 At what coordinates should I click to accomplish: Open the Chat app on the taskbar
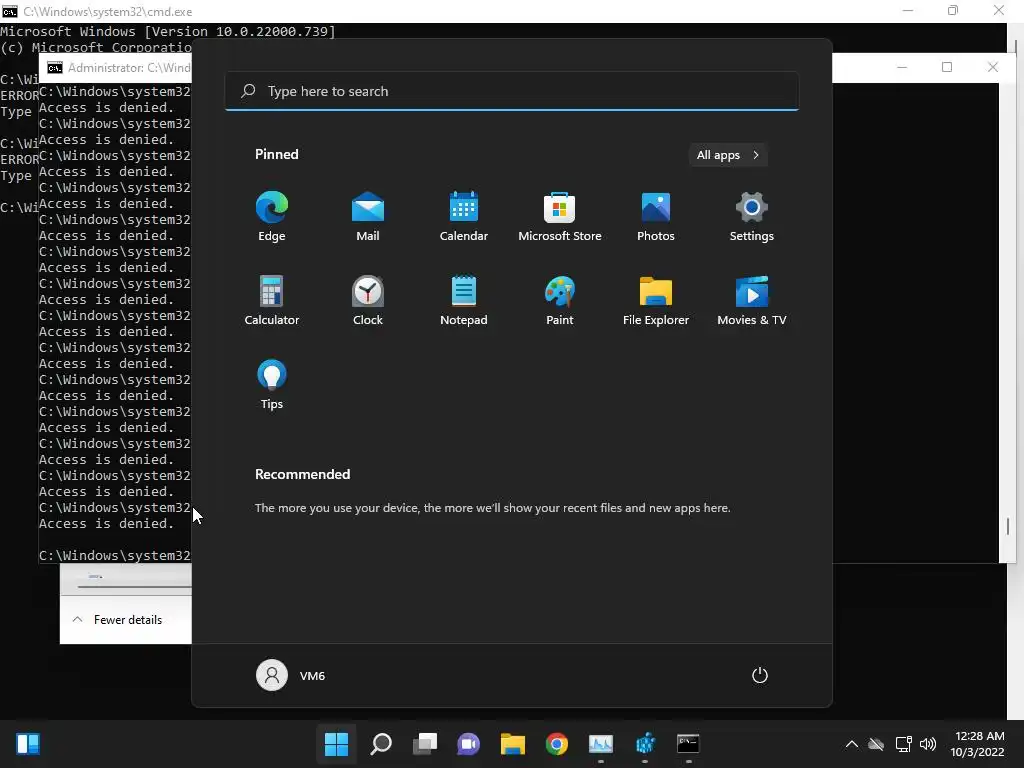(x=468, y=744)
